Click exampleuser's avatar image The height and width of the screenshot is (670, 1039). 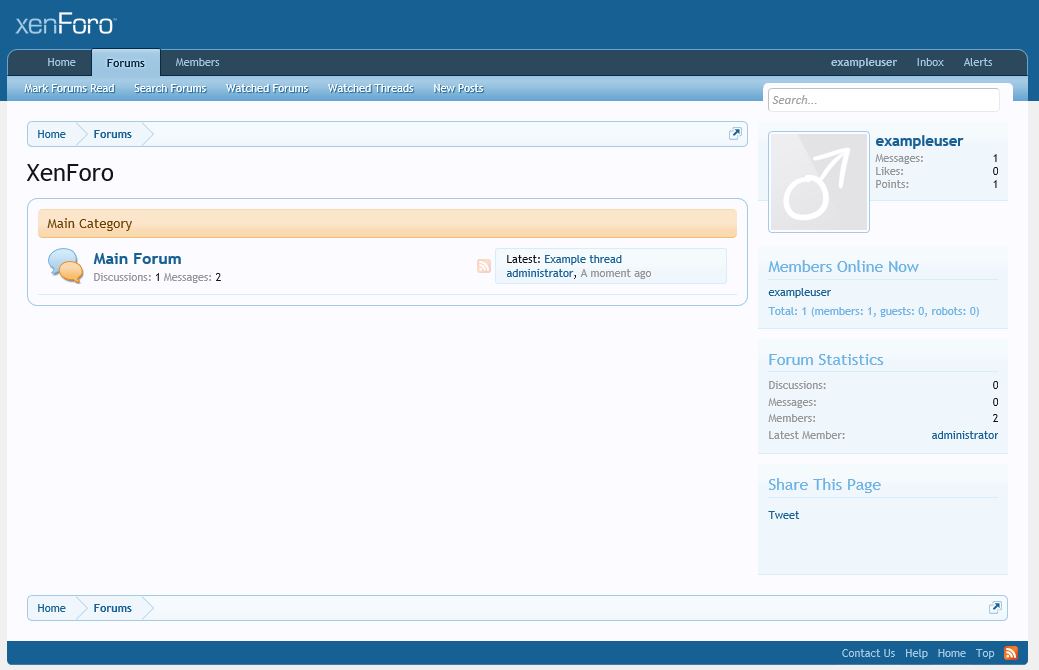tap(818, 182)
